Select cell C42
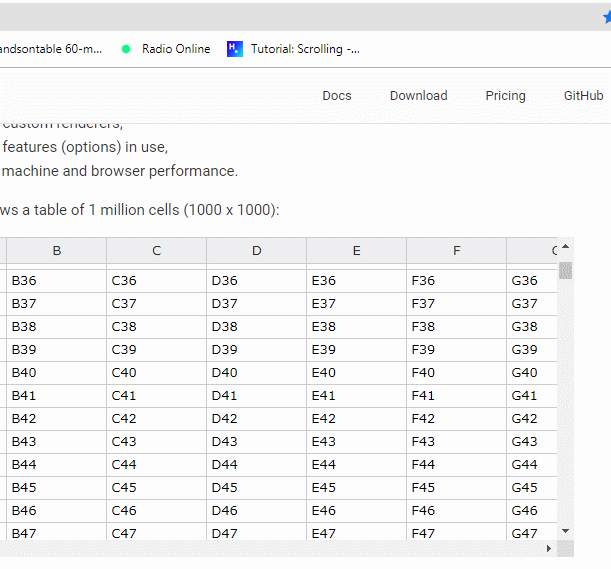This screenshot has width=611, height=569. tap(157, 419)
